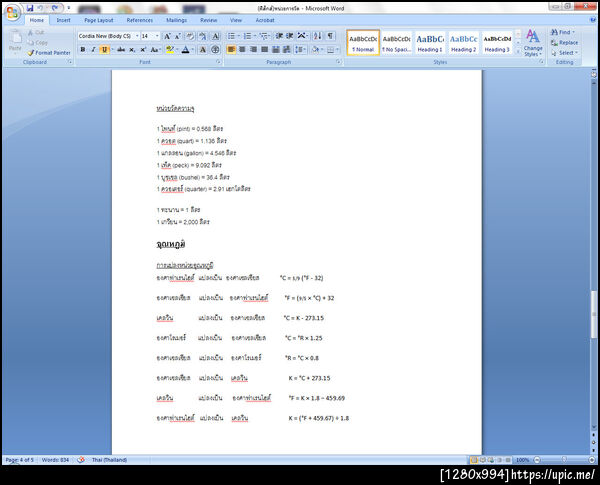Click Shrink Font icon
This screenshot has width=600, height=485.
(x=178, y=36)
